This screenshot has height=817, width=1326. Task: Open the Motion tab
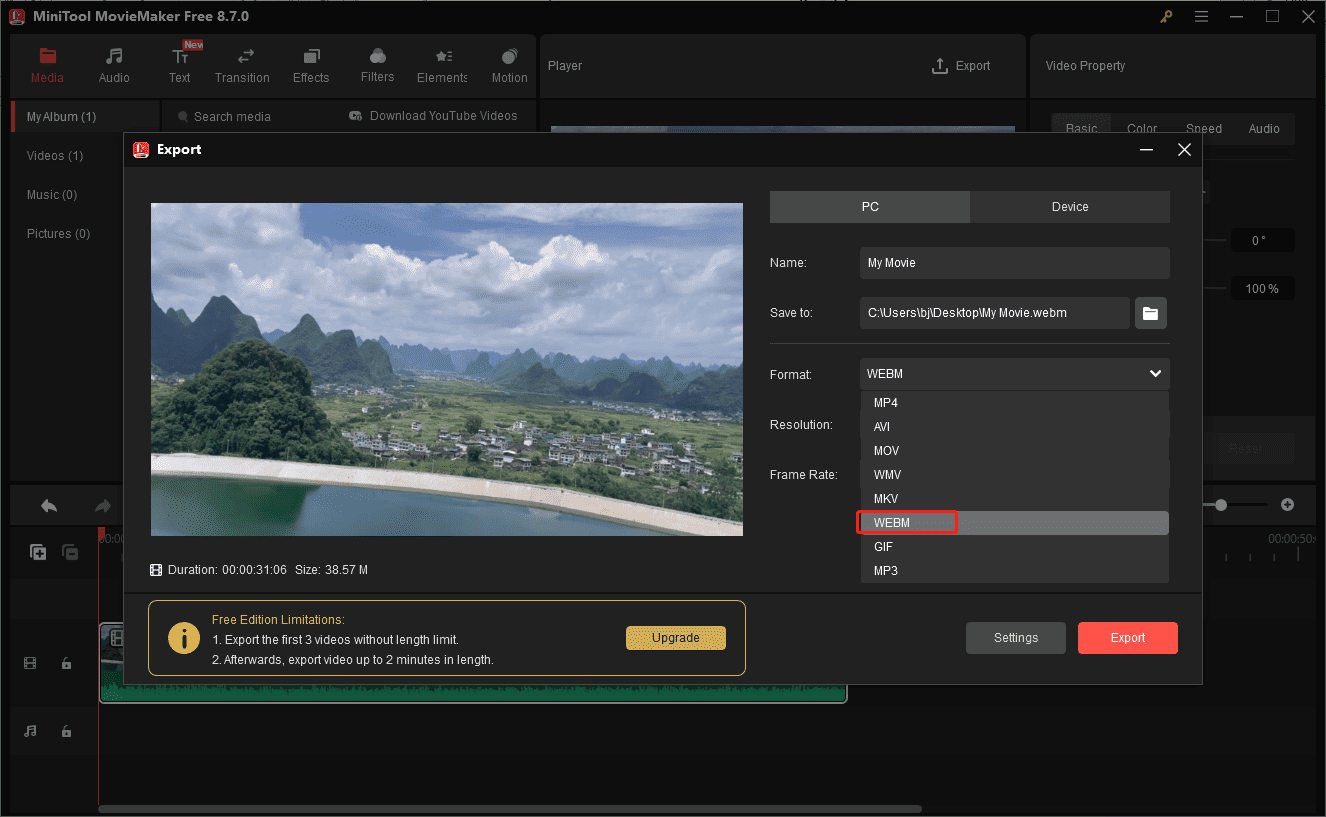(509, 65)
